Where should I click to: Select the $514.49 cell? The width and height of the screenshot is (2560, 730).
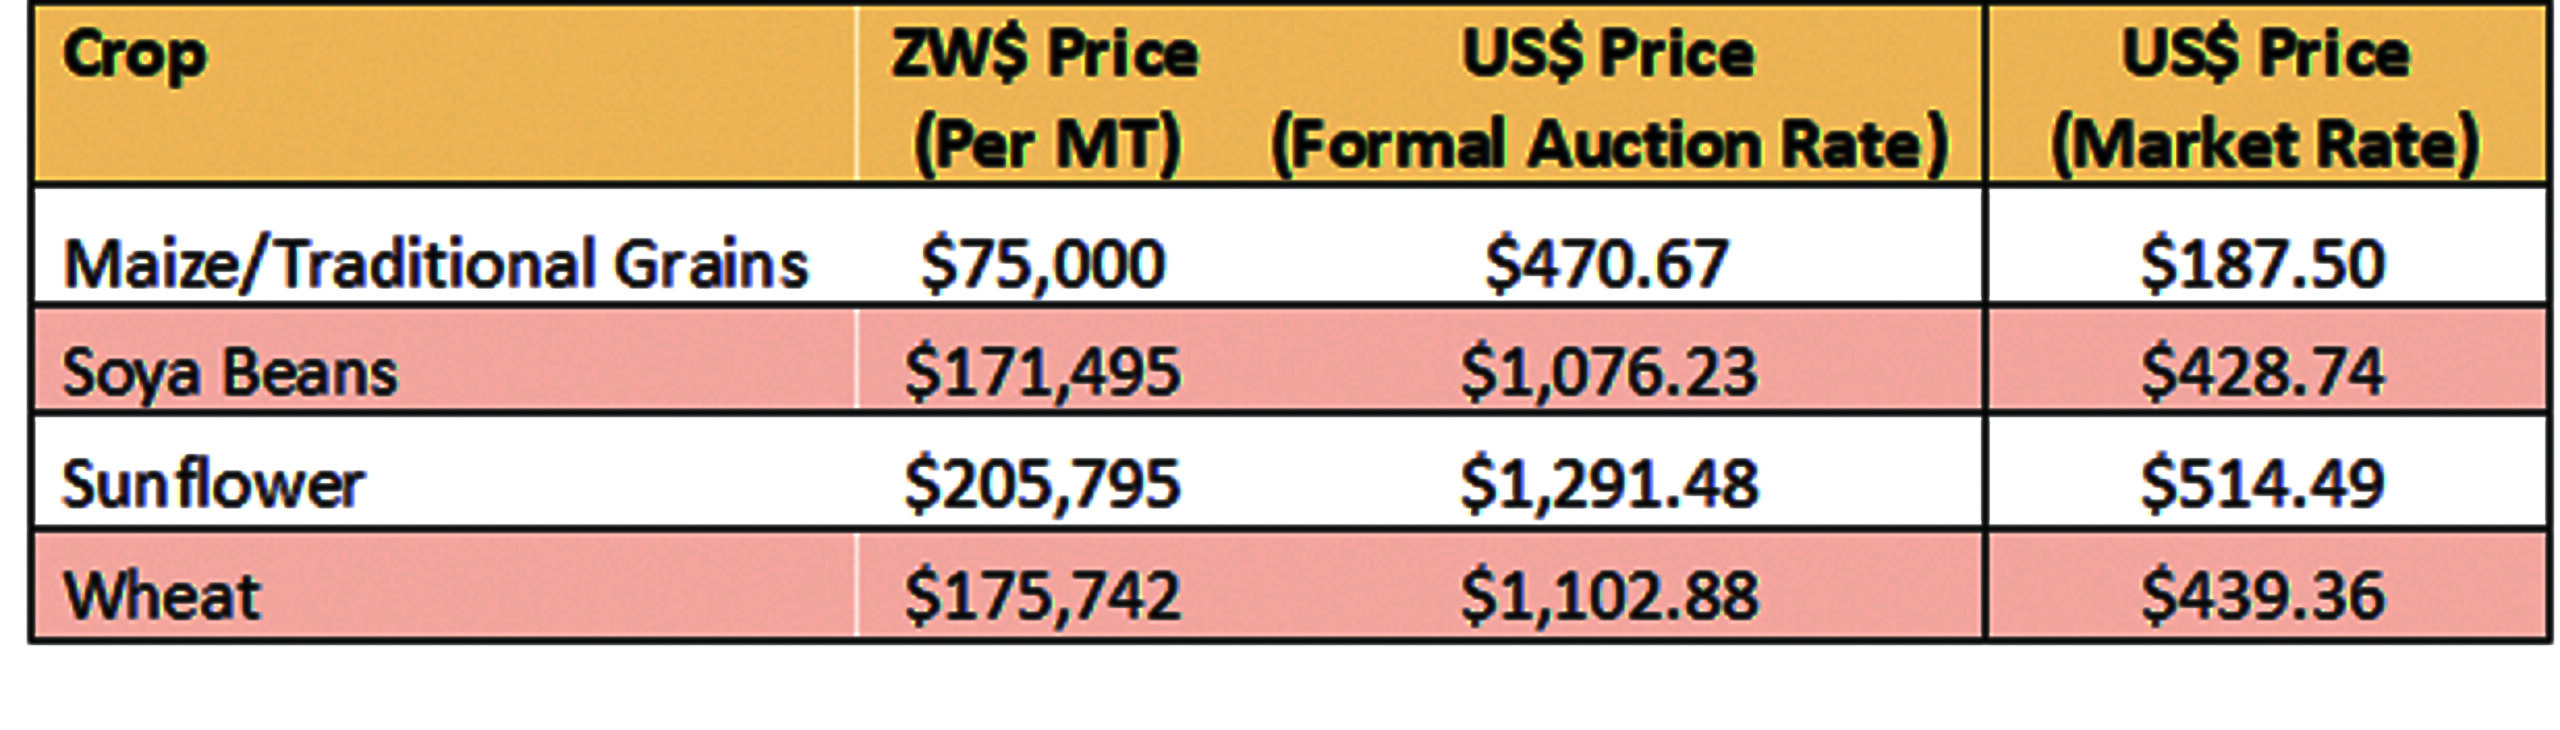click(x=2263, y=484)
